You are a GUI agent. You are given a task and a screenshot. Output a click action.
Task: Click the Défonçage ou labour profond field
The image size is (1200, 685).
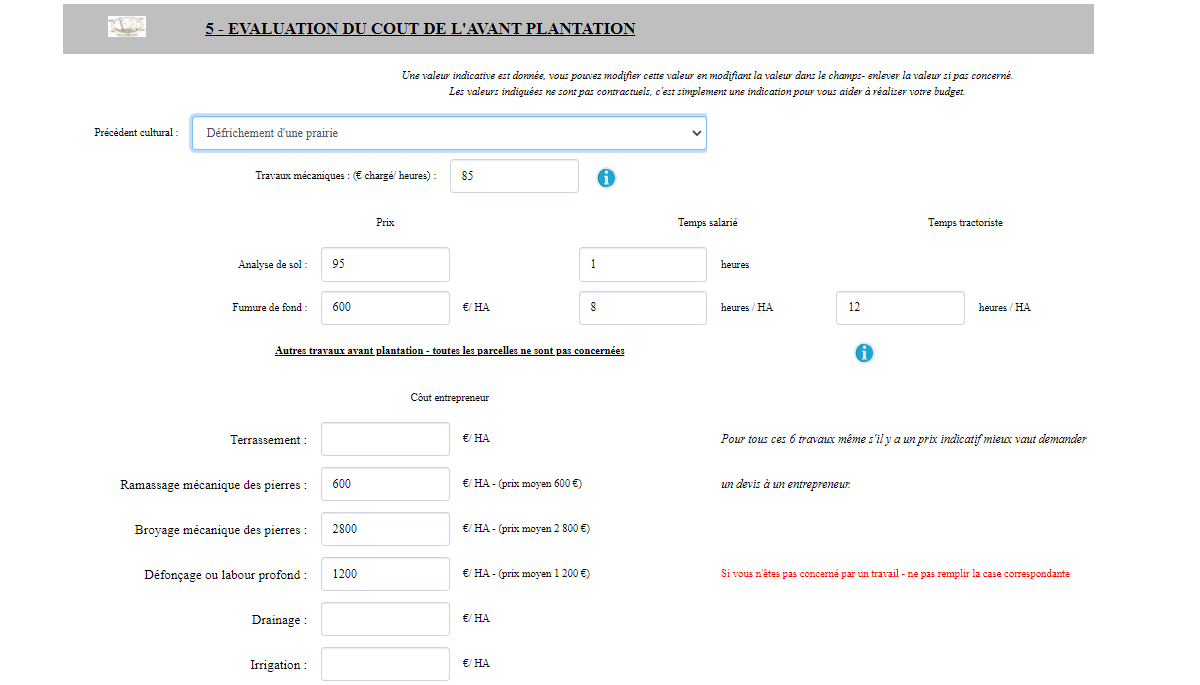tap(386, 574)
